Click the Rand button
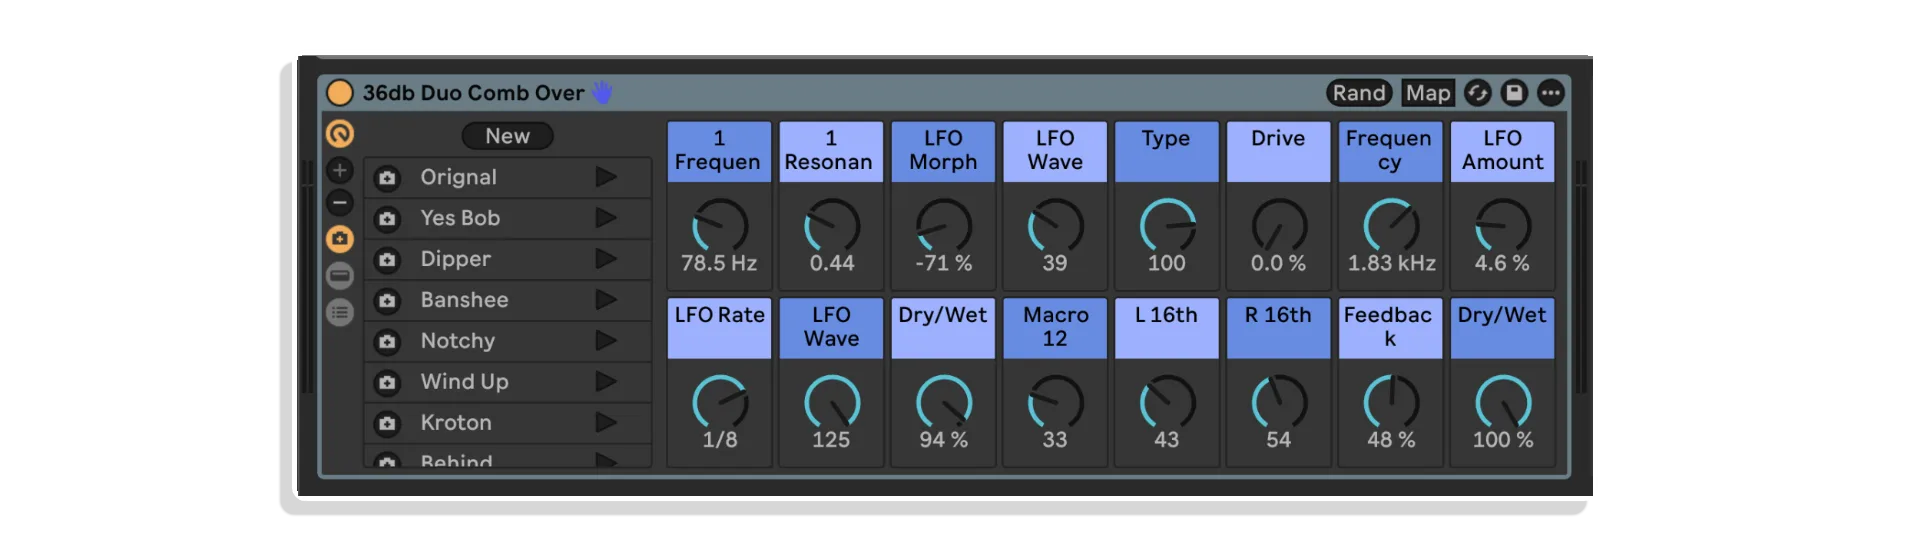The image size is (1920, 551). tap(1359, 93)
